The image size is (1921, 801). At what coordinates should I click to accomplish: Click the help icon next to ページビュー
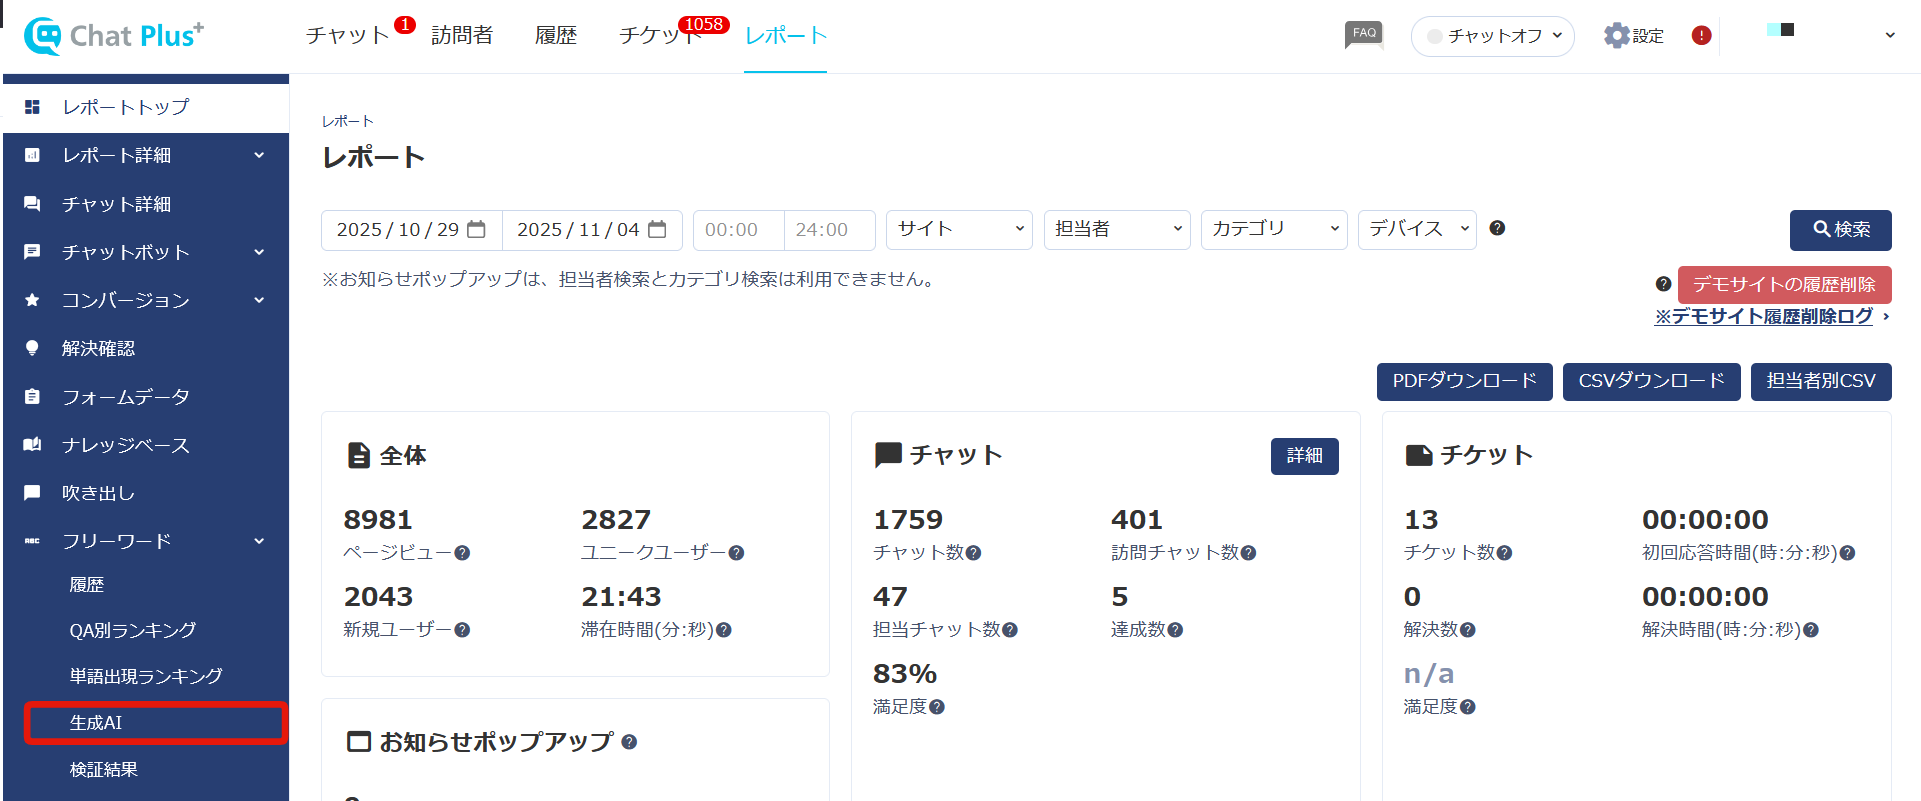(462, 553)
